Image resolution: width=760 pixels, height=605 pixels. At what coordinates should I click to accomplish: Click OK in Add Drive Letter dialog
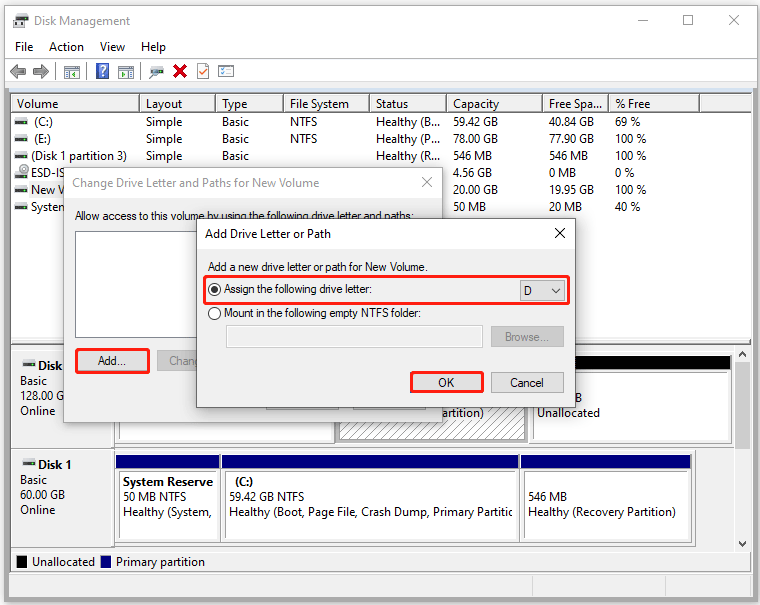[446, 382]
